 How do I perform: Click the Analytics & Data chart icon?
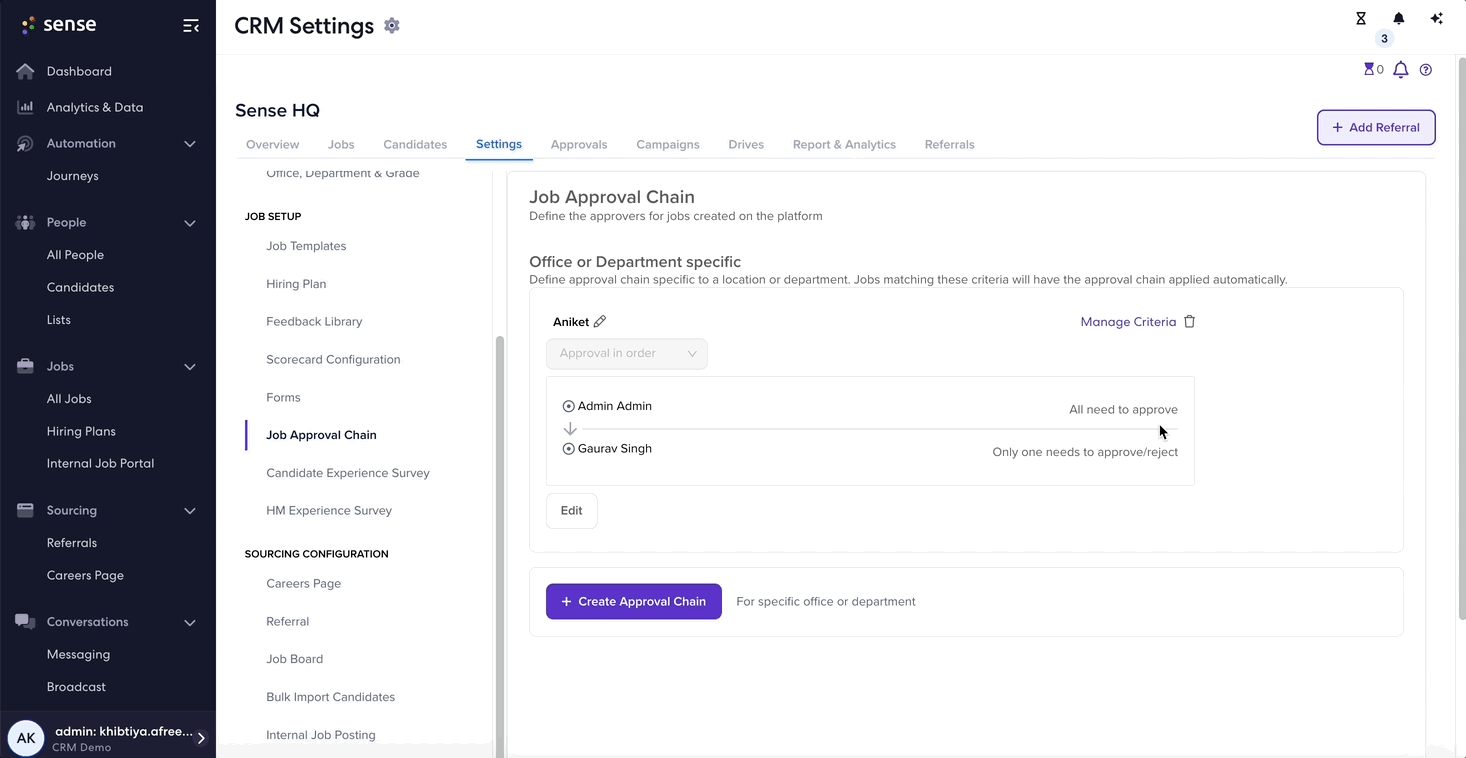[25, 107]
